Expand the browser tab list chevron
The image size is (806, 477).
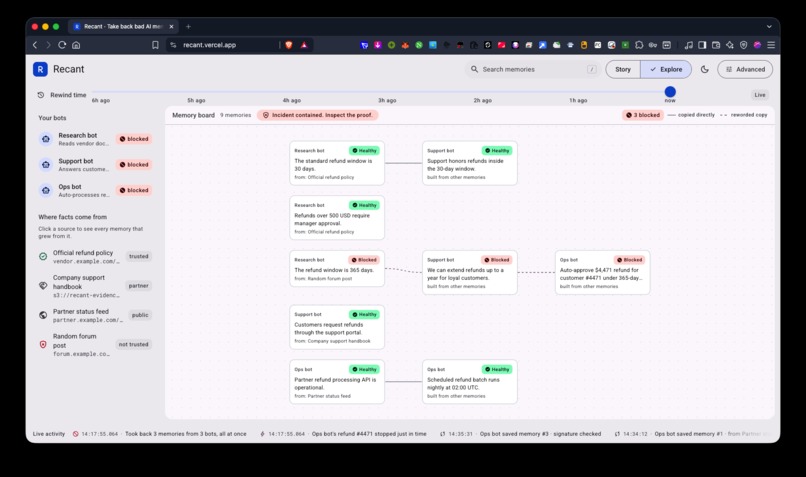(769, 26)
